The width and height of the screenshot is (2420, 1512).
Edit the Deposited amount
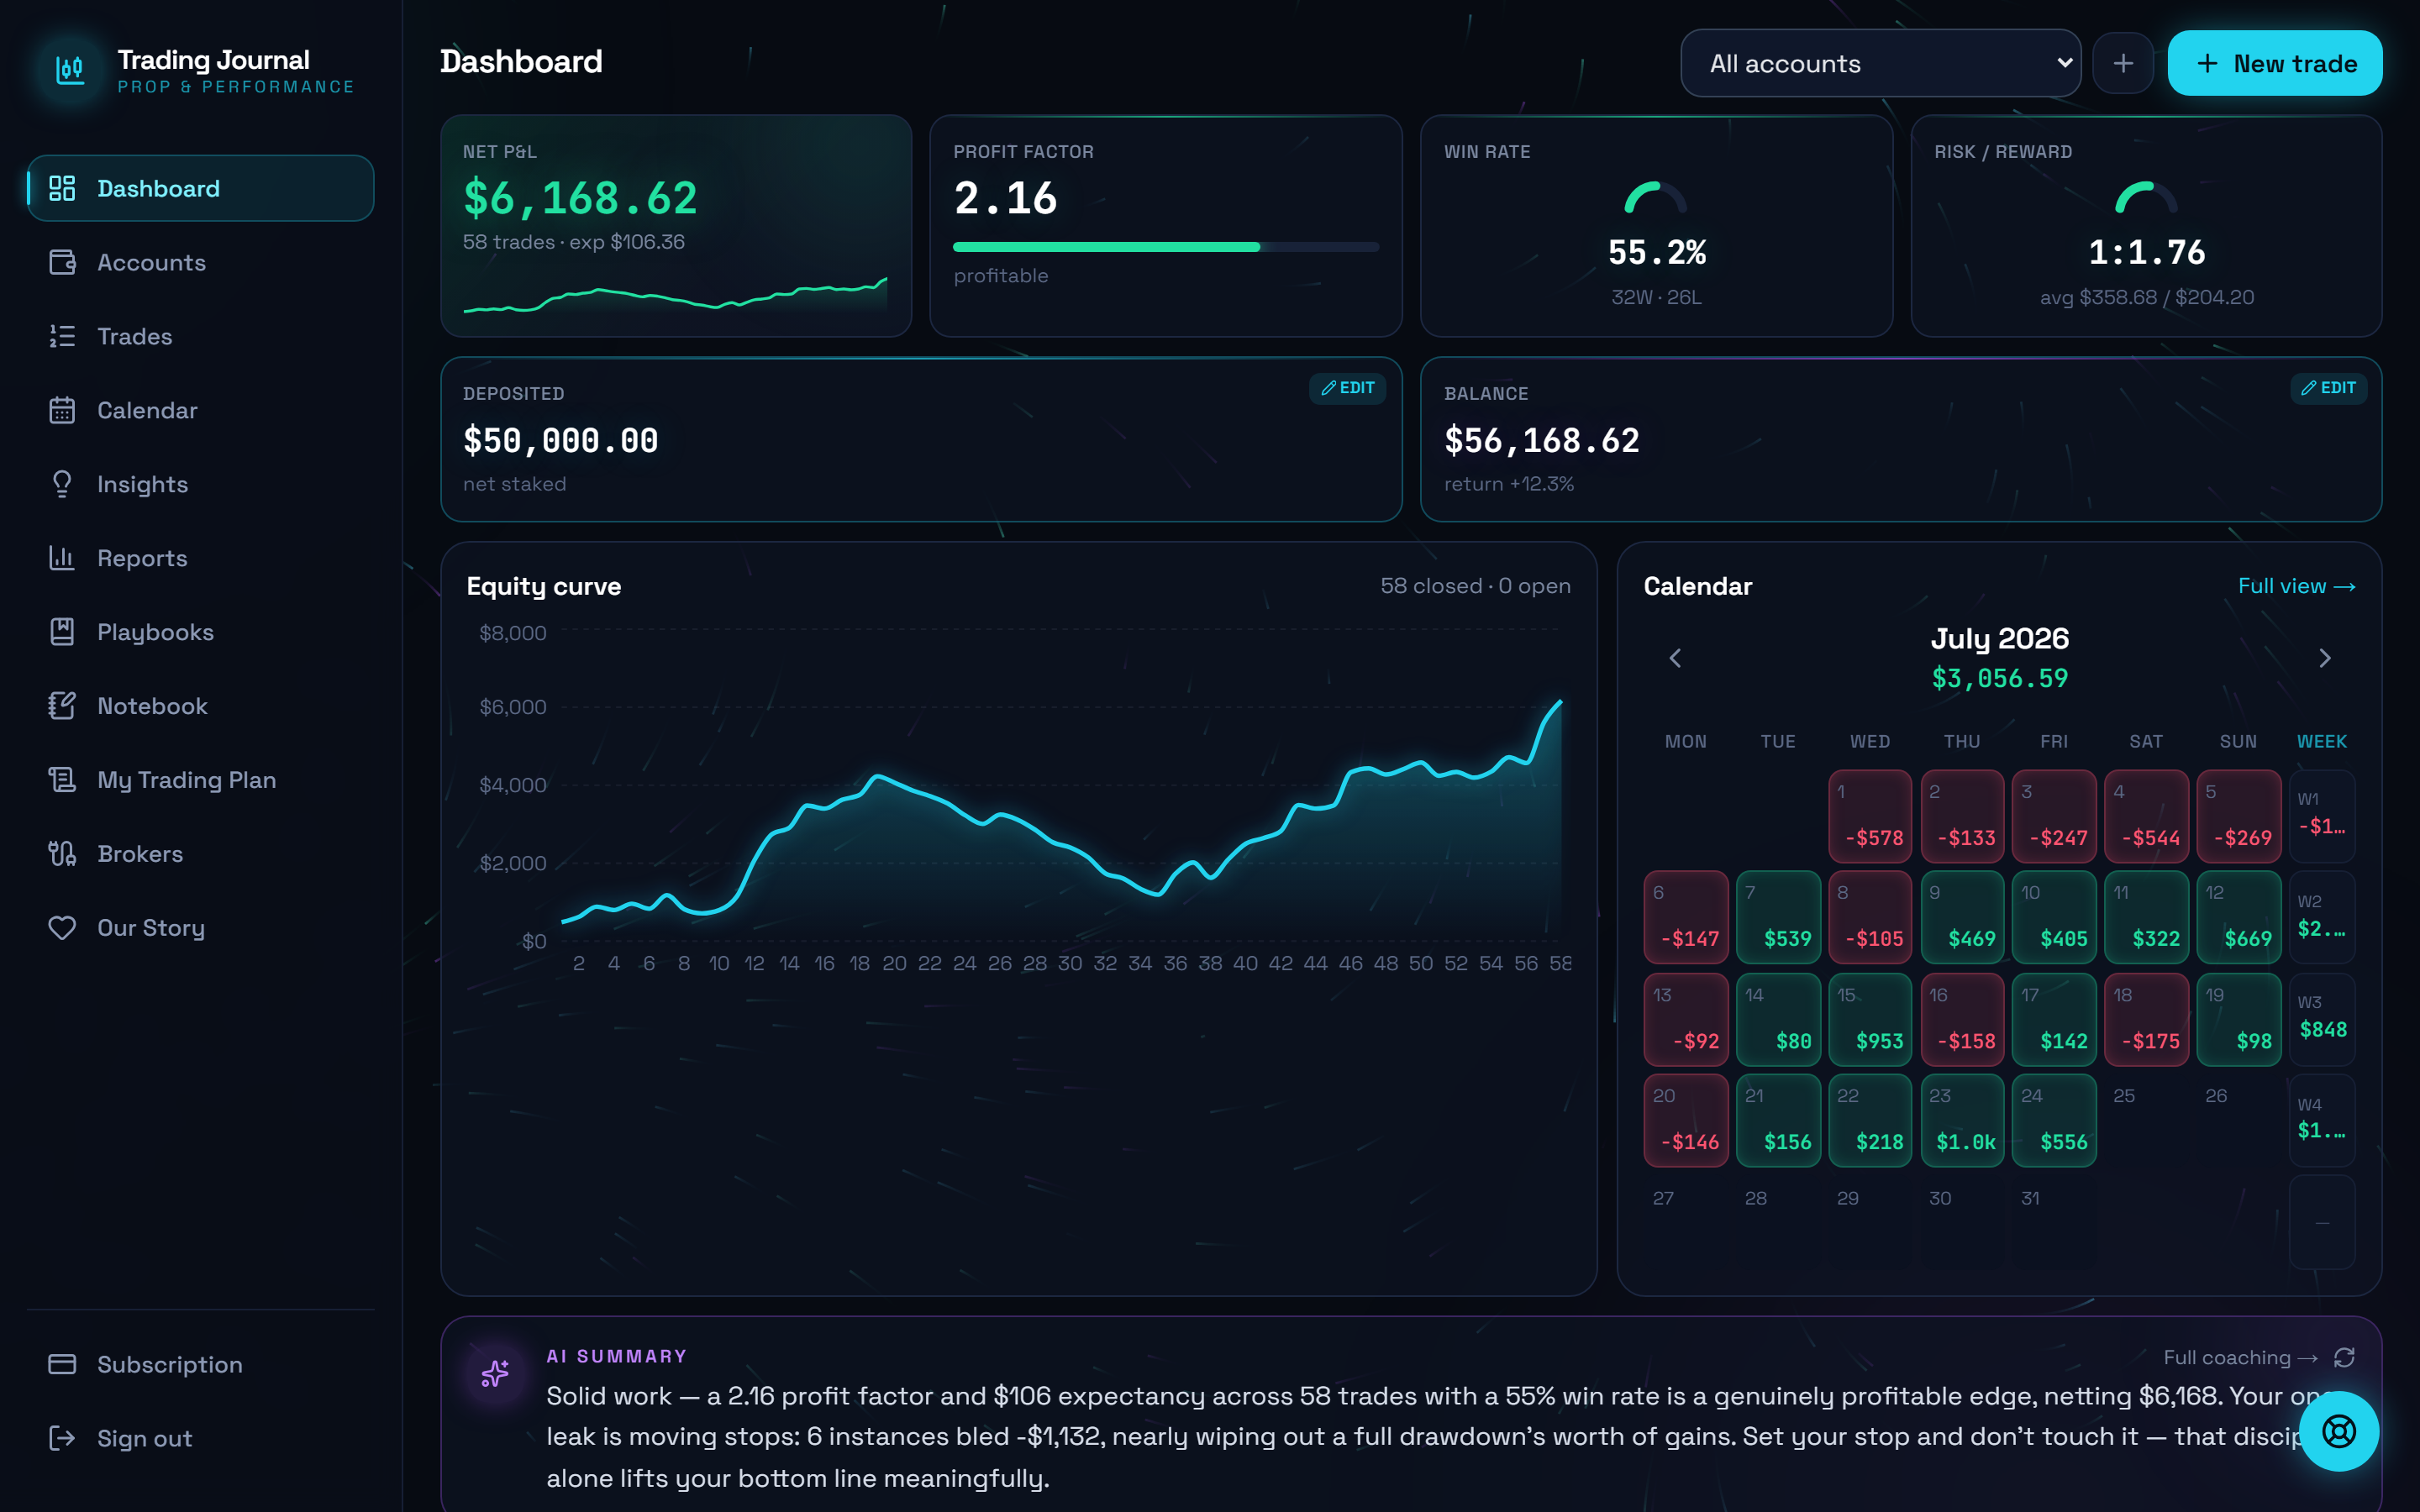click(x=1347, y=388)
